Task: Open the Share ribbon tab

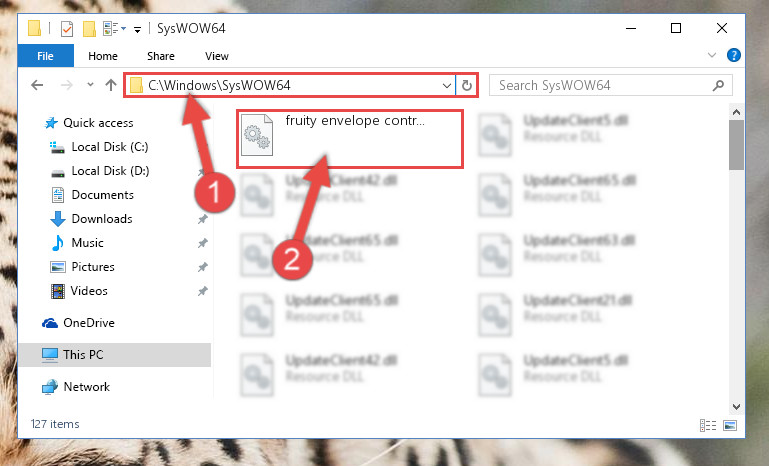Action: [161, 56]
